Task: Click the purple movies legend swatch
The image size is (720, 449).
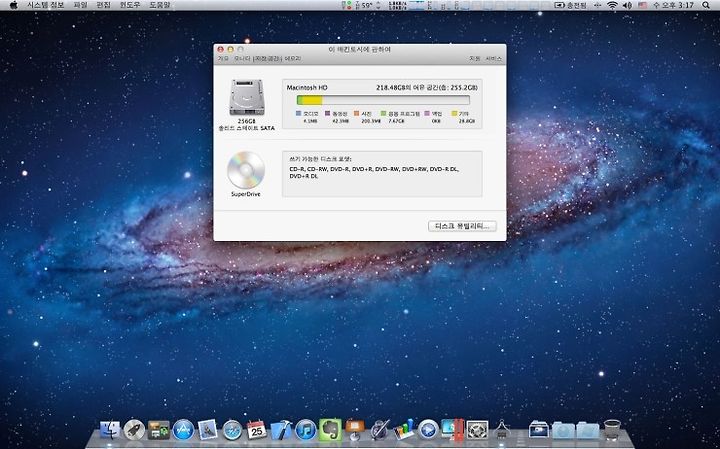Action: 328,113
